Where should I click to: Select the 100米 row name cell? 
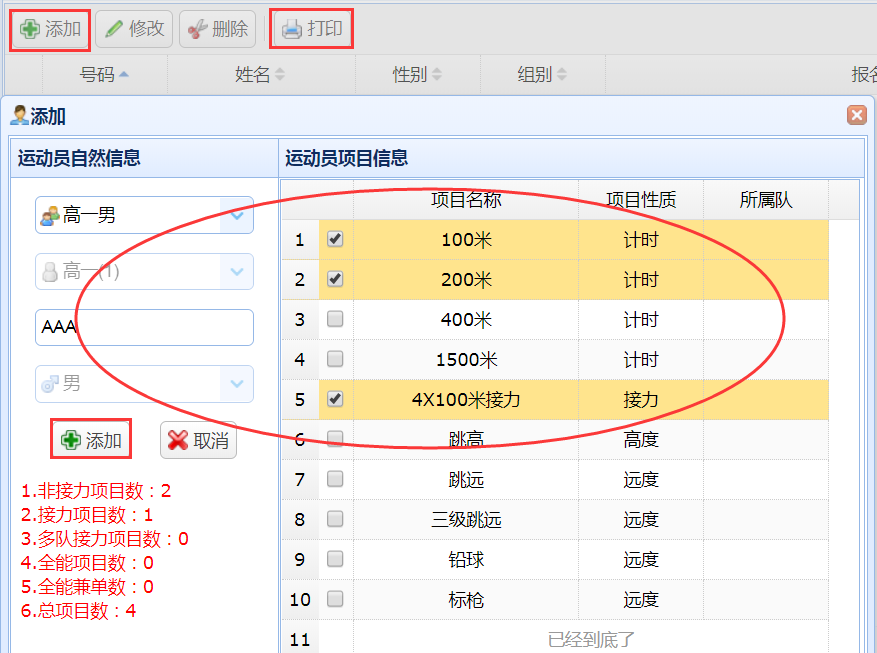coord(466,240)
